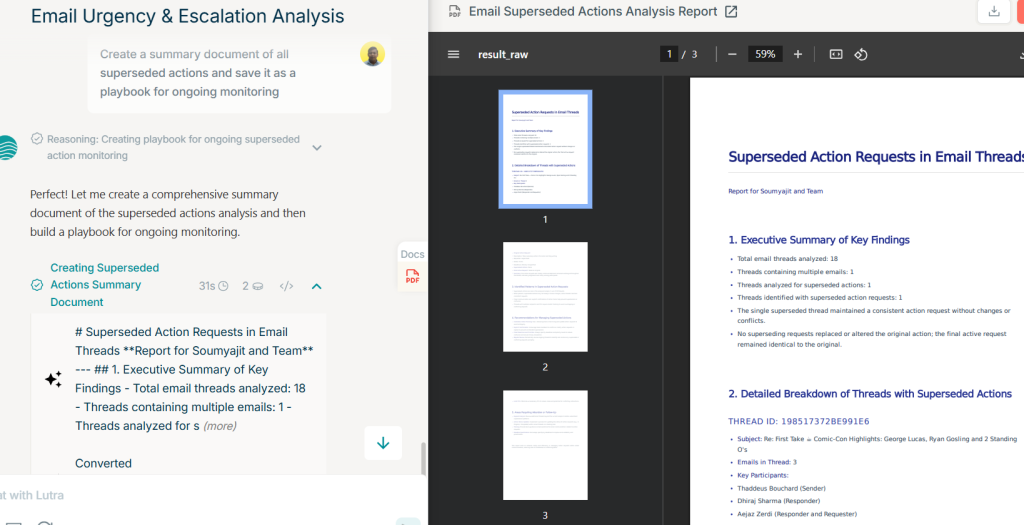
Task: Click the scroll to bottom arrow button
Action: pyautogui.click(x=383, y=443)
